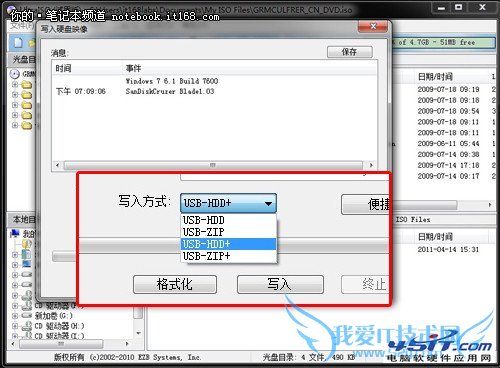Click local tree vertical scrollbar down arrow
This screenshot has width=500, height=368.
pos(138,333)
